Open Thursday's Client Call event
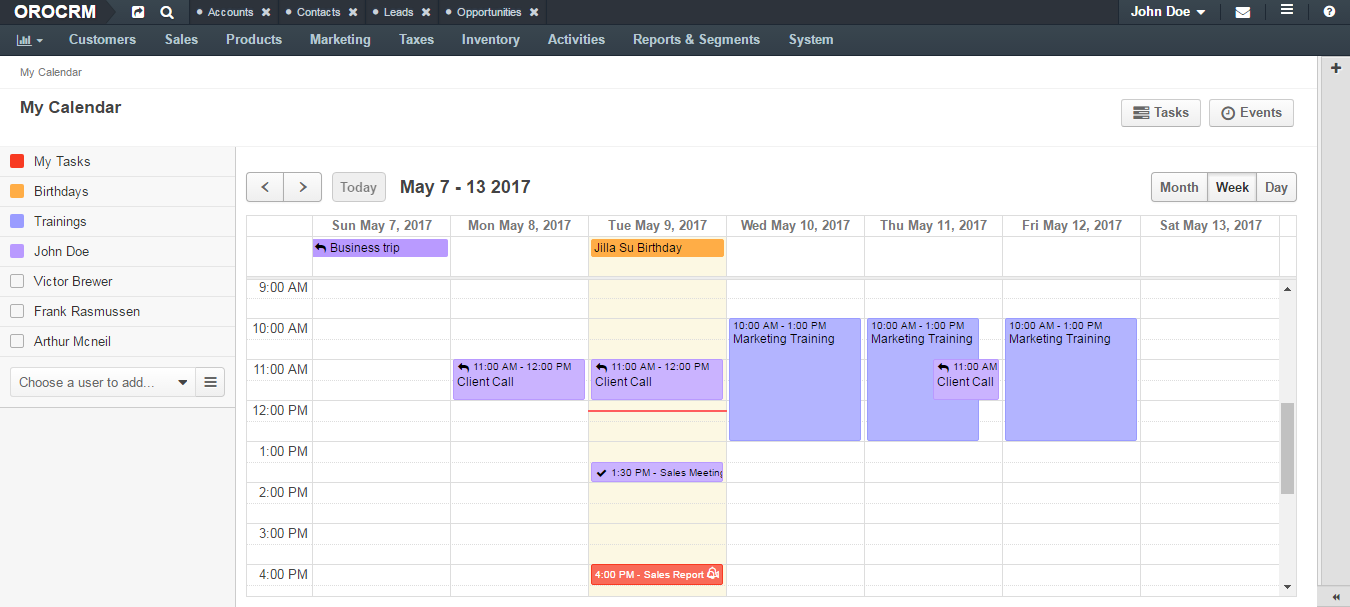 (966, 380)
